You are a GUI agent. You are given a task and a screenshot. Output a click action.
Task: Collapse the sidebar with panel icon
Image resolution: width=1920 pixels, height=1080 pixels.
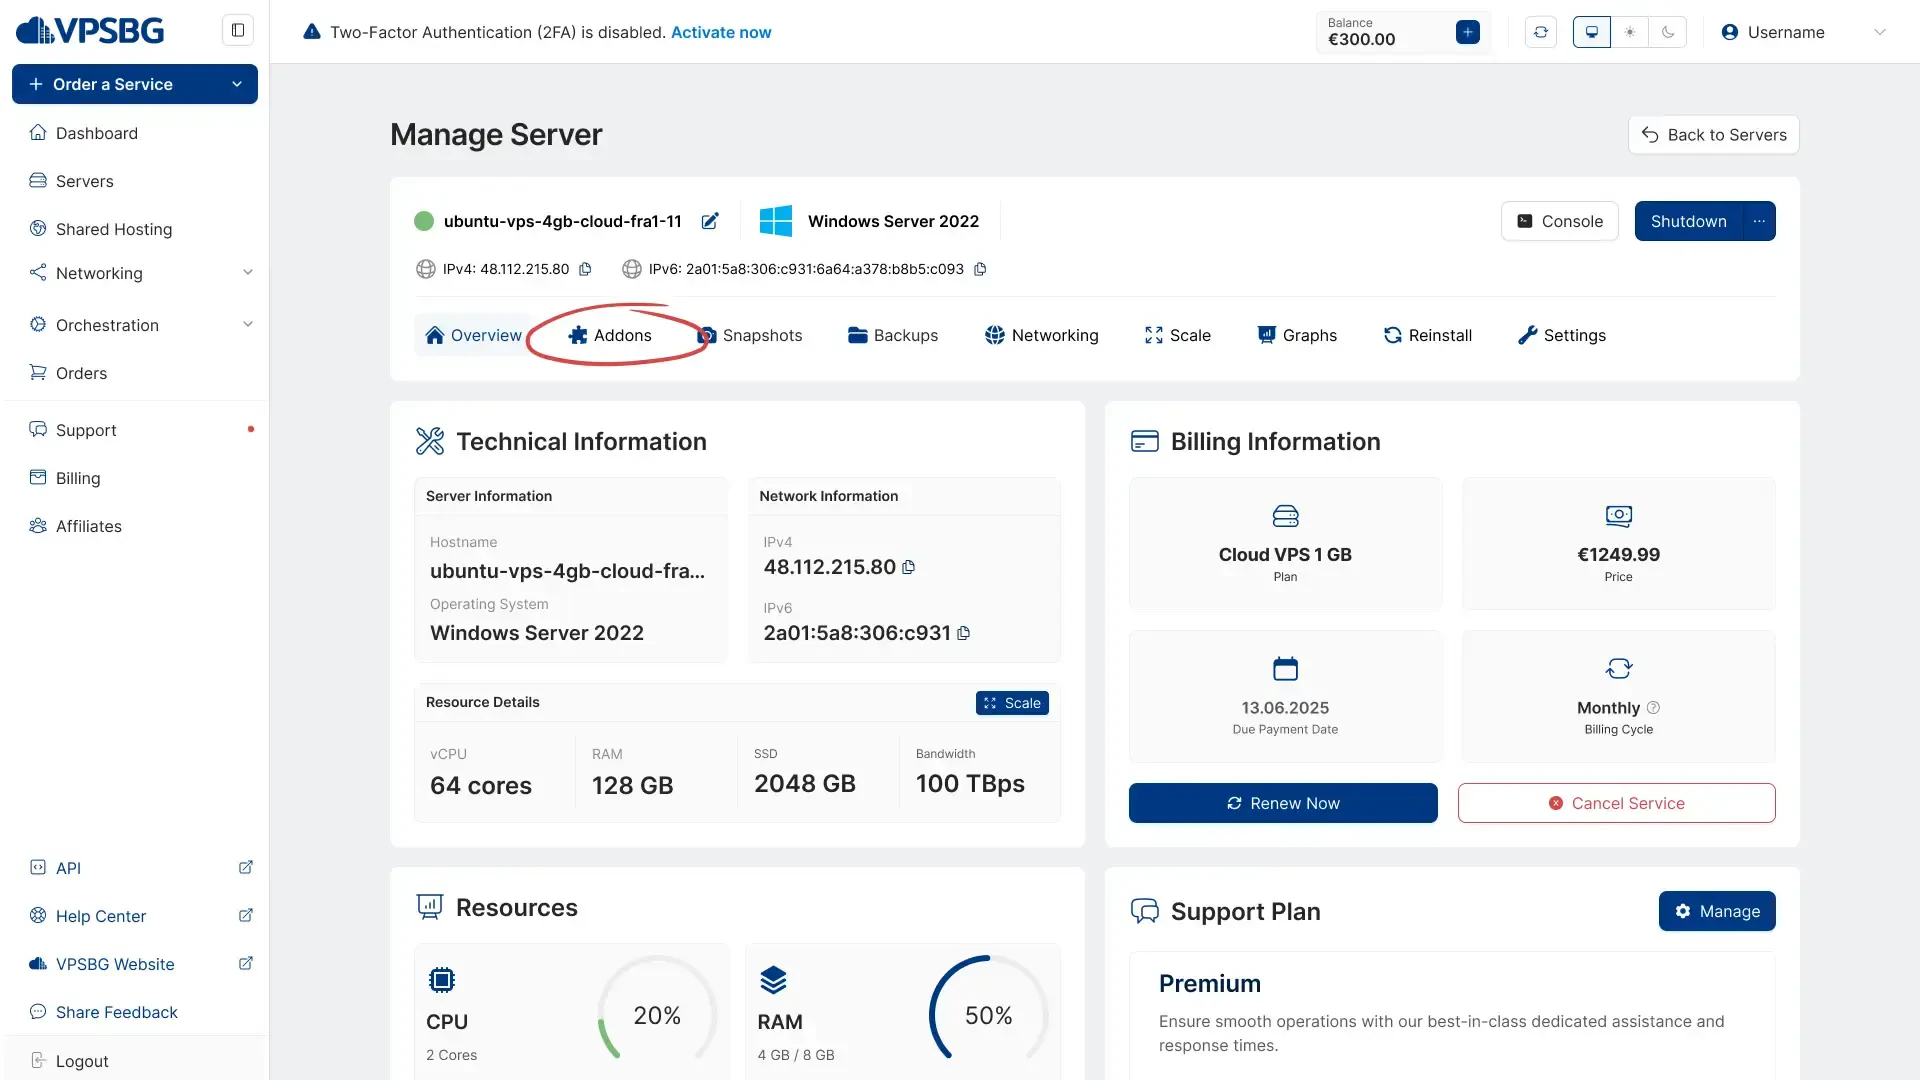pyautogui.click(x=237, y=30)
